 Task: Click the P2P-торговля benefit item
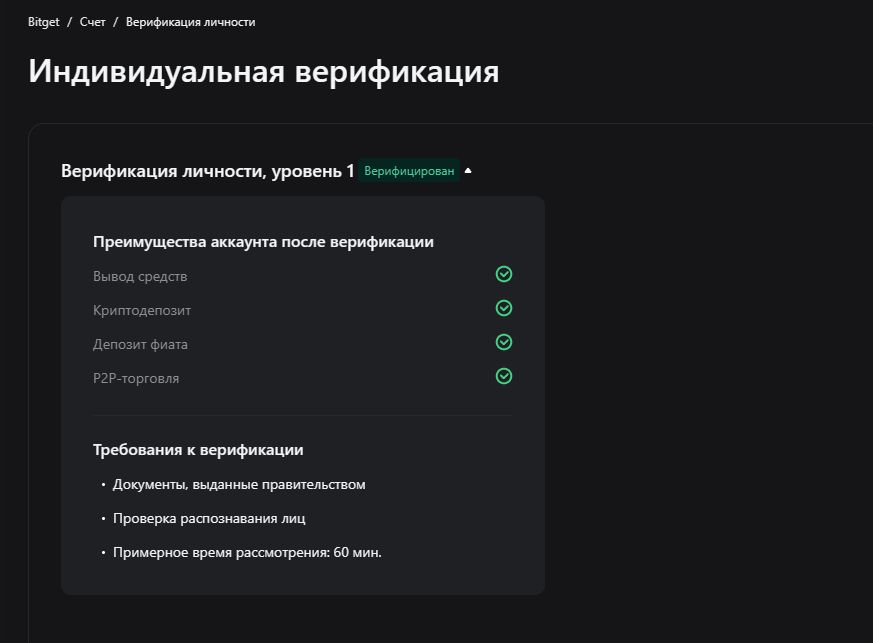[x=135, y=378]
